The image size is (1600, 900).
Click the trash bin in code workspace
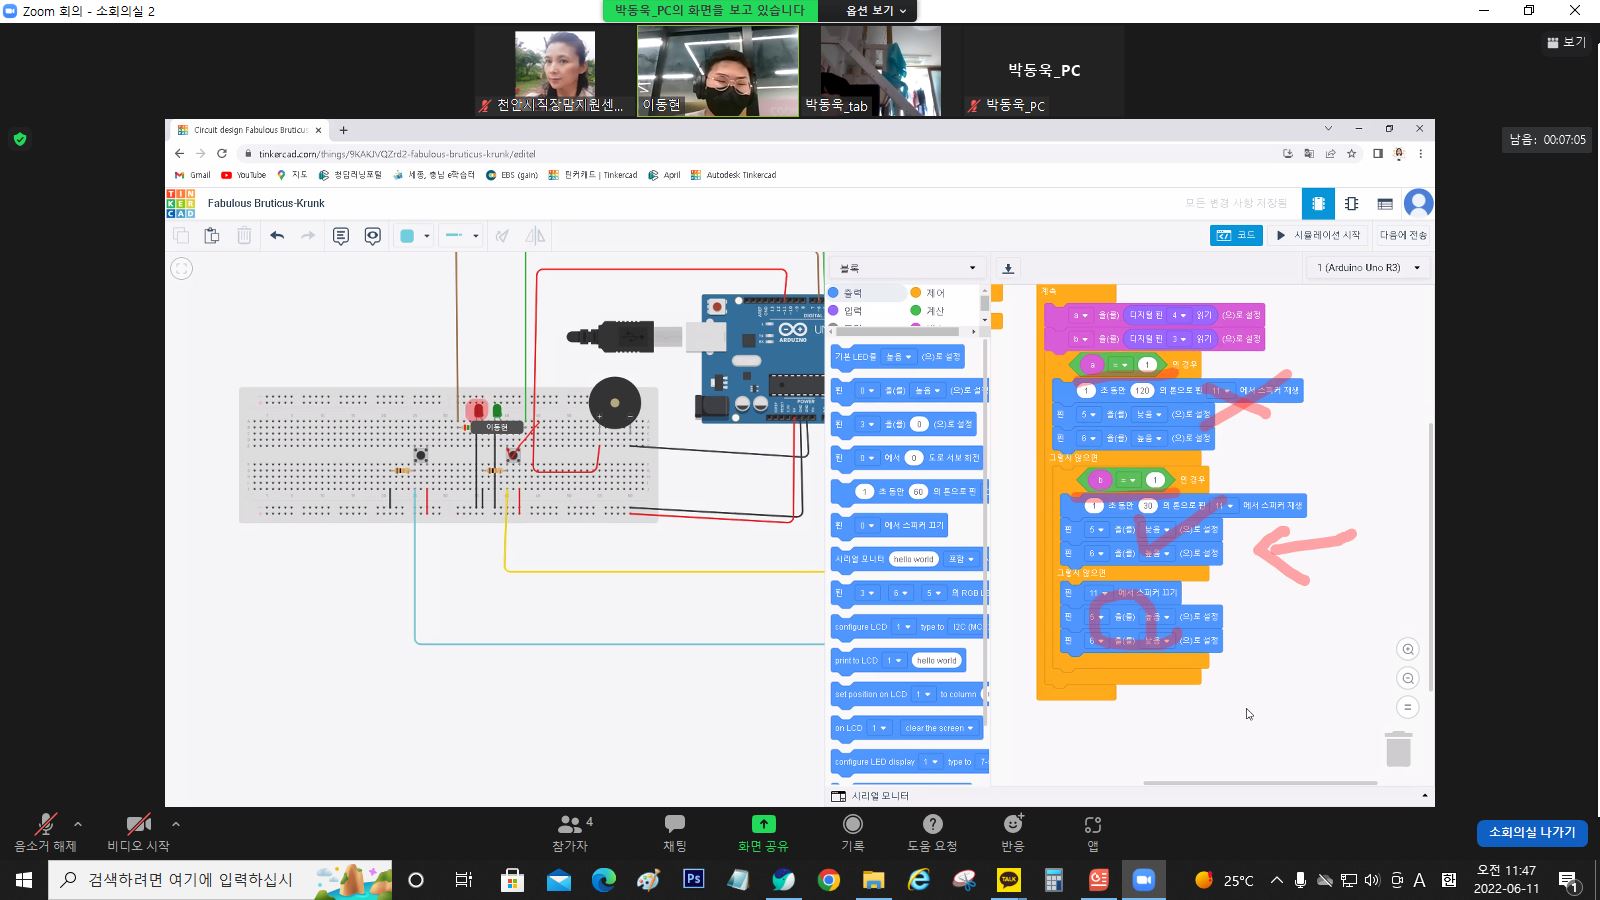(x=1398, y=749)
